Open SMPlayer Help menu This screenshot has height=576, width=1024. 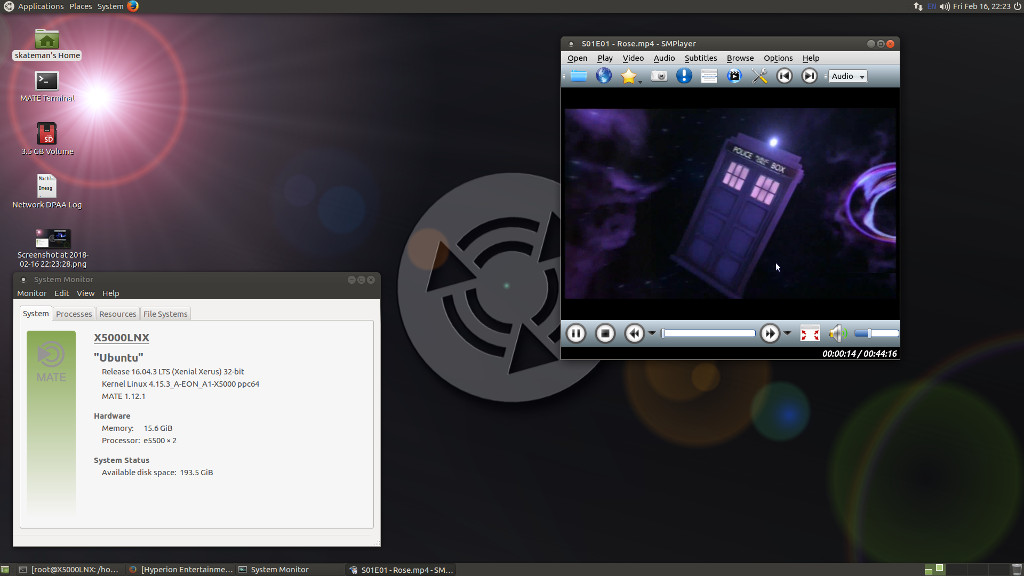[810, 58]
